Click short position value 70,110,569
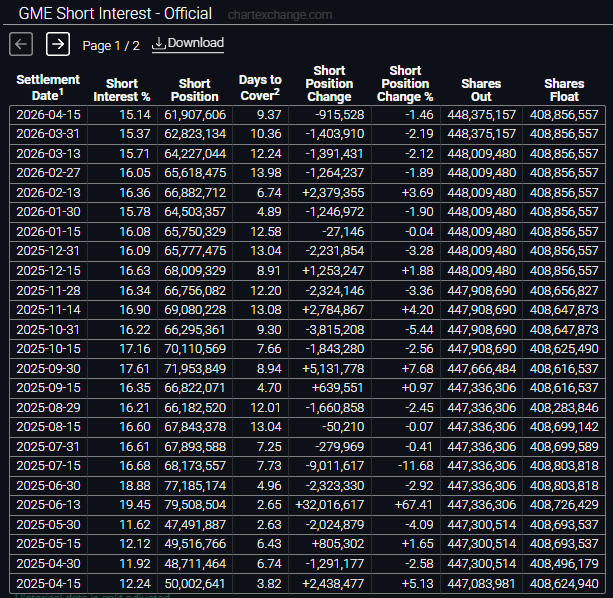 pyautogui.click(x=195, y=349)
